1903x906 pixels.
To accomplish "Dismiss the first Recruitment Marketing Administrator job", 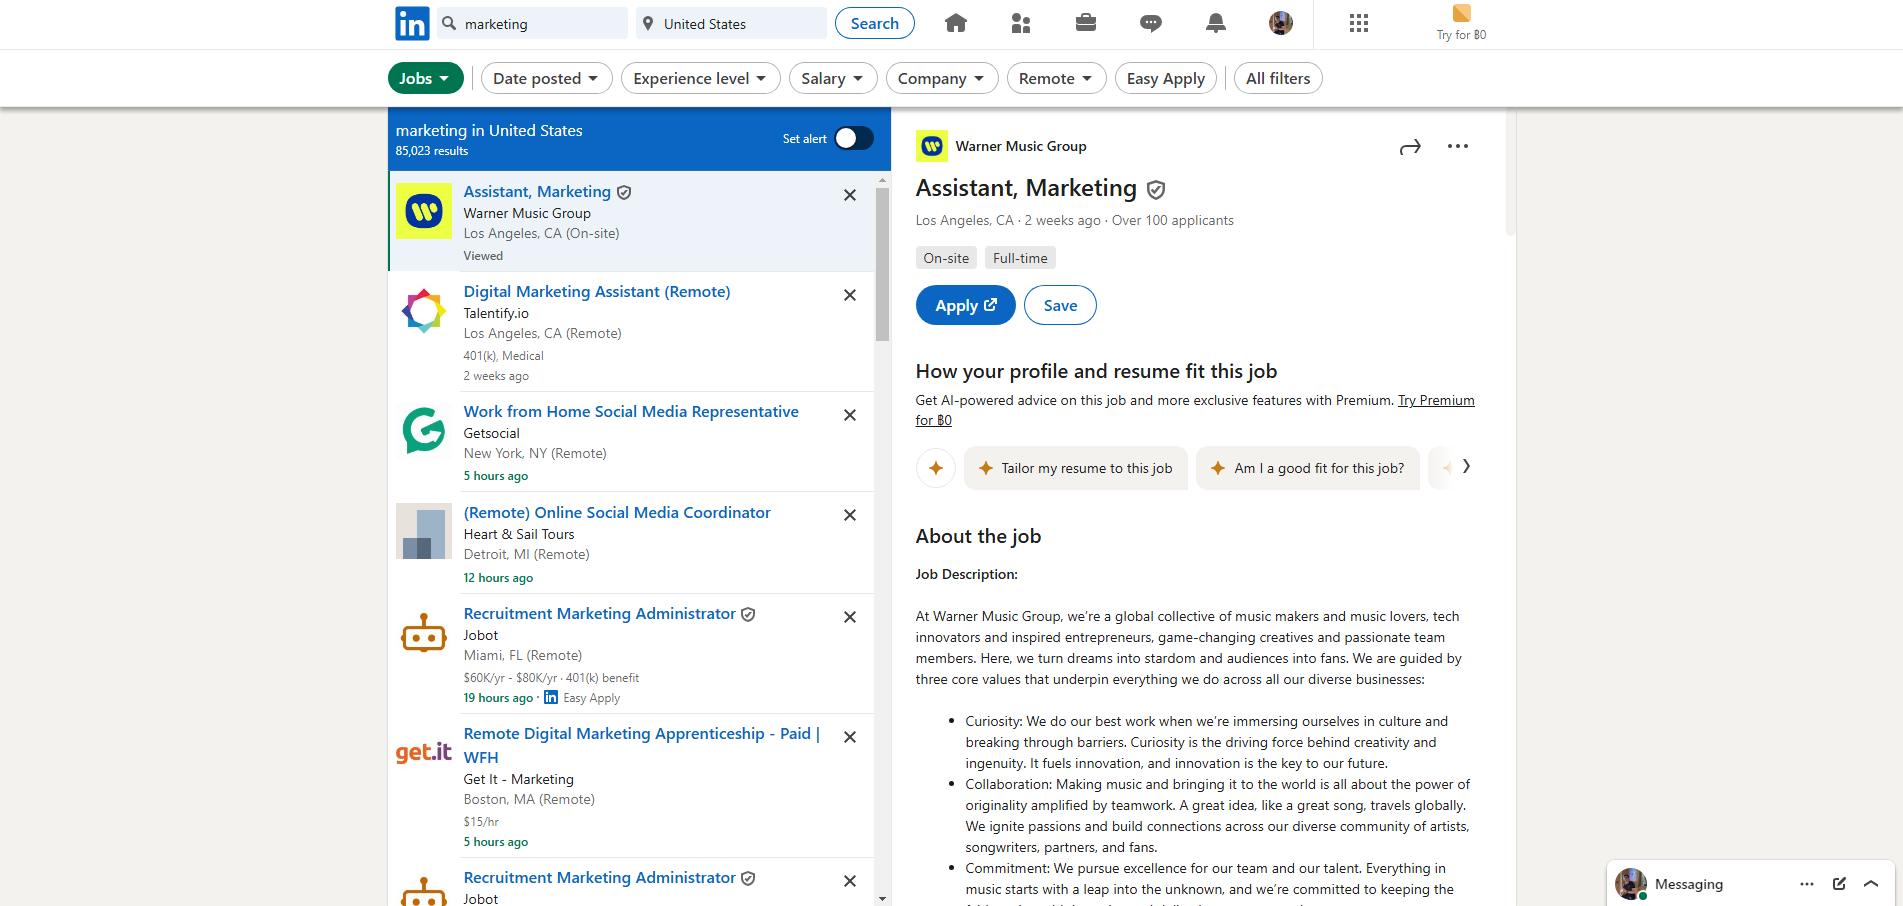I will click(x=850, y=617).
